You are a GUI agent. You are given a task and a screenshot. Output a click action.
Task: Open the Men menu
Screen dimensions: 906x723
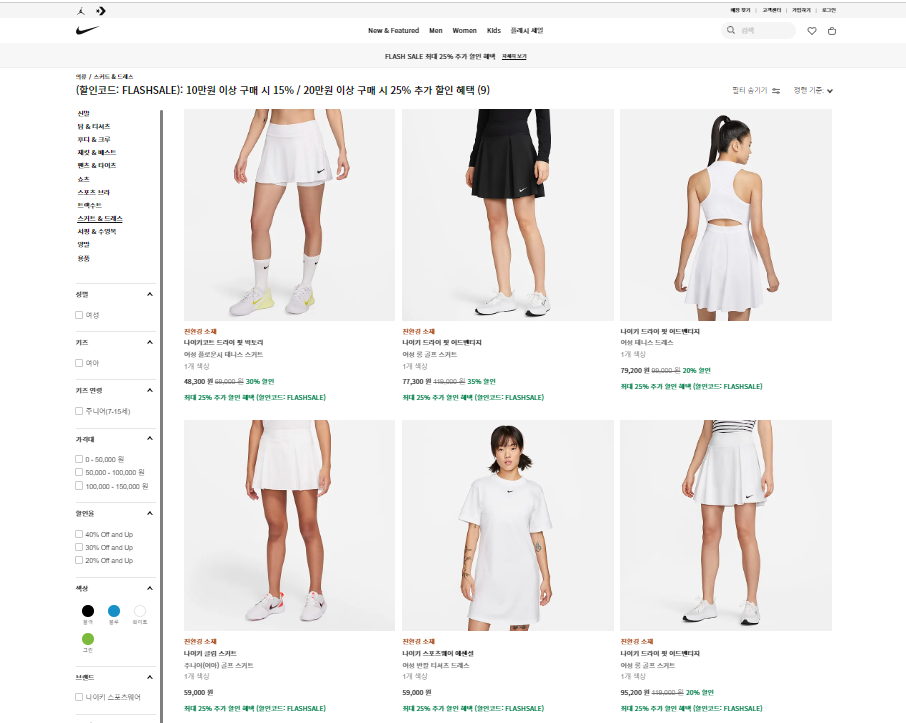click(436, 31)
